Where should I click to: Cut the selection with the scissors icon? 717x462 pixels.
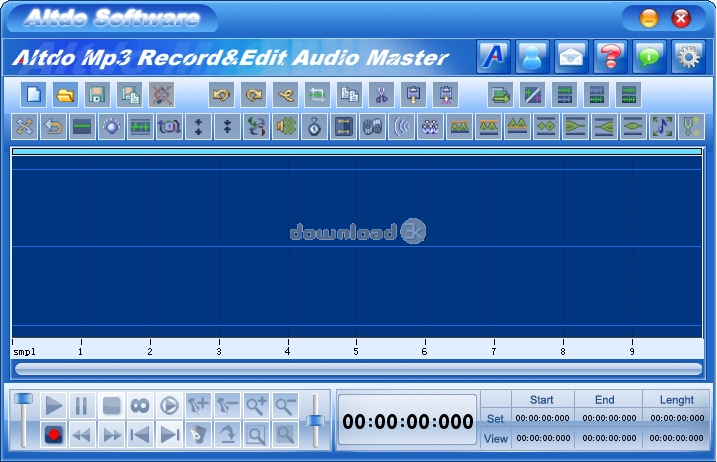pos(381,95)
